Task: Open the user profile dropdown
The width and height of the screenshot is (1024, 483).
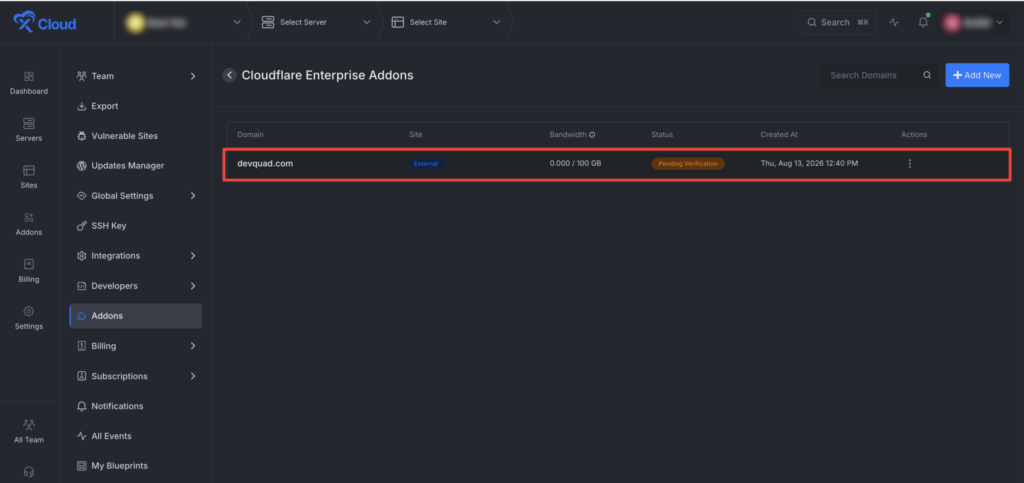Action: [972, 22]
